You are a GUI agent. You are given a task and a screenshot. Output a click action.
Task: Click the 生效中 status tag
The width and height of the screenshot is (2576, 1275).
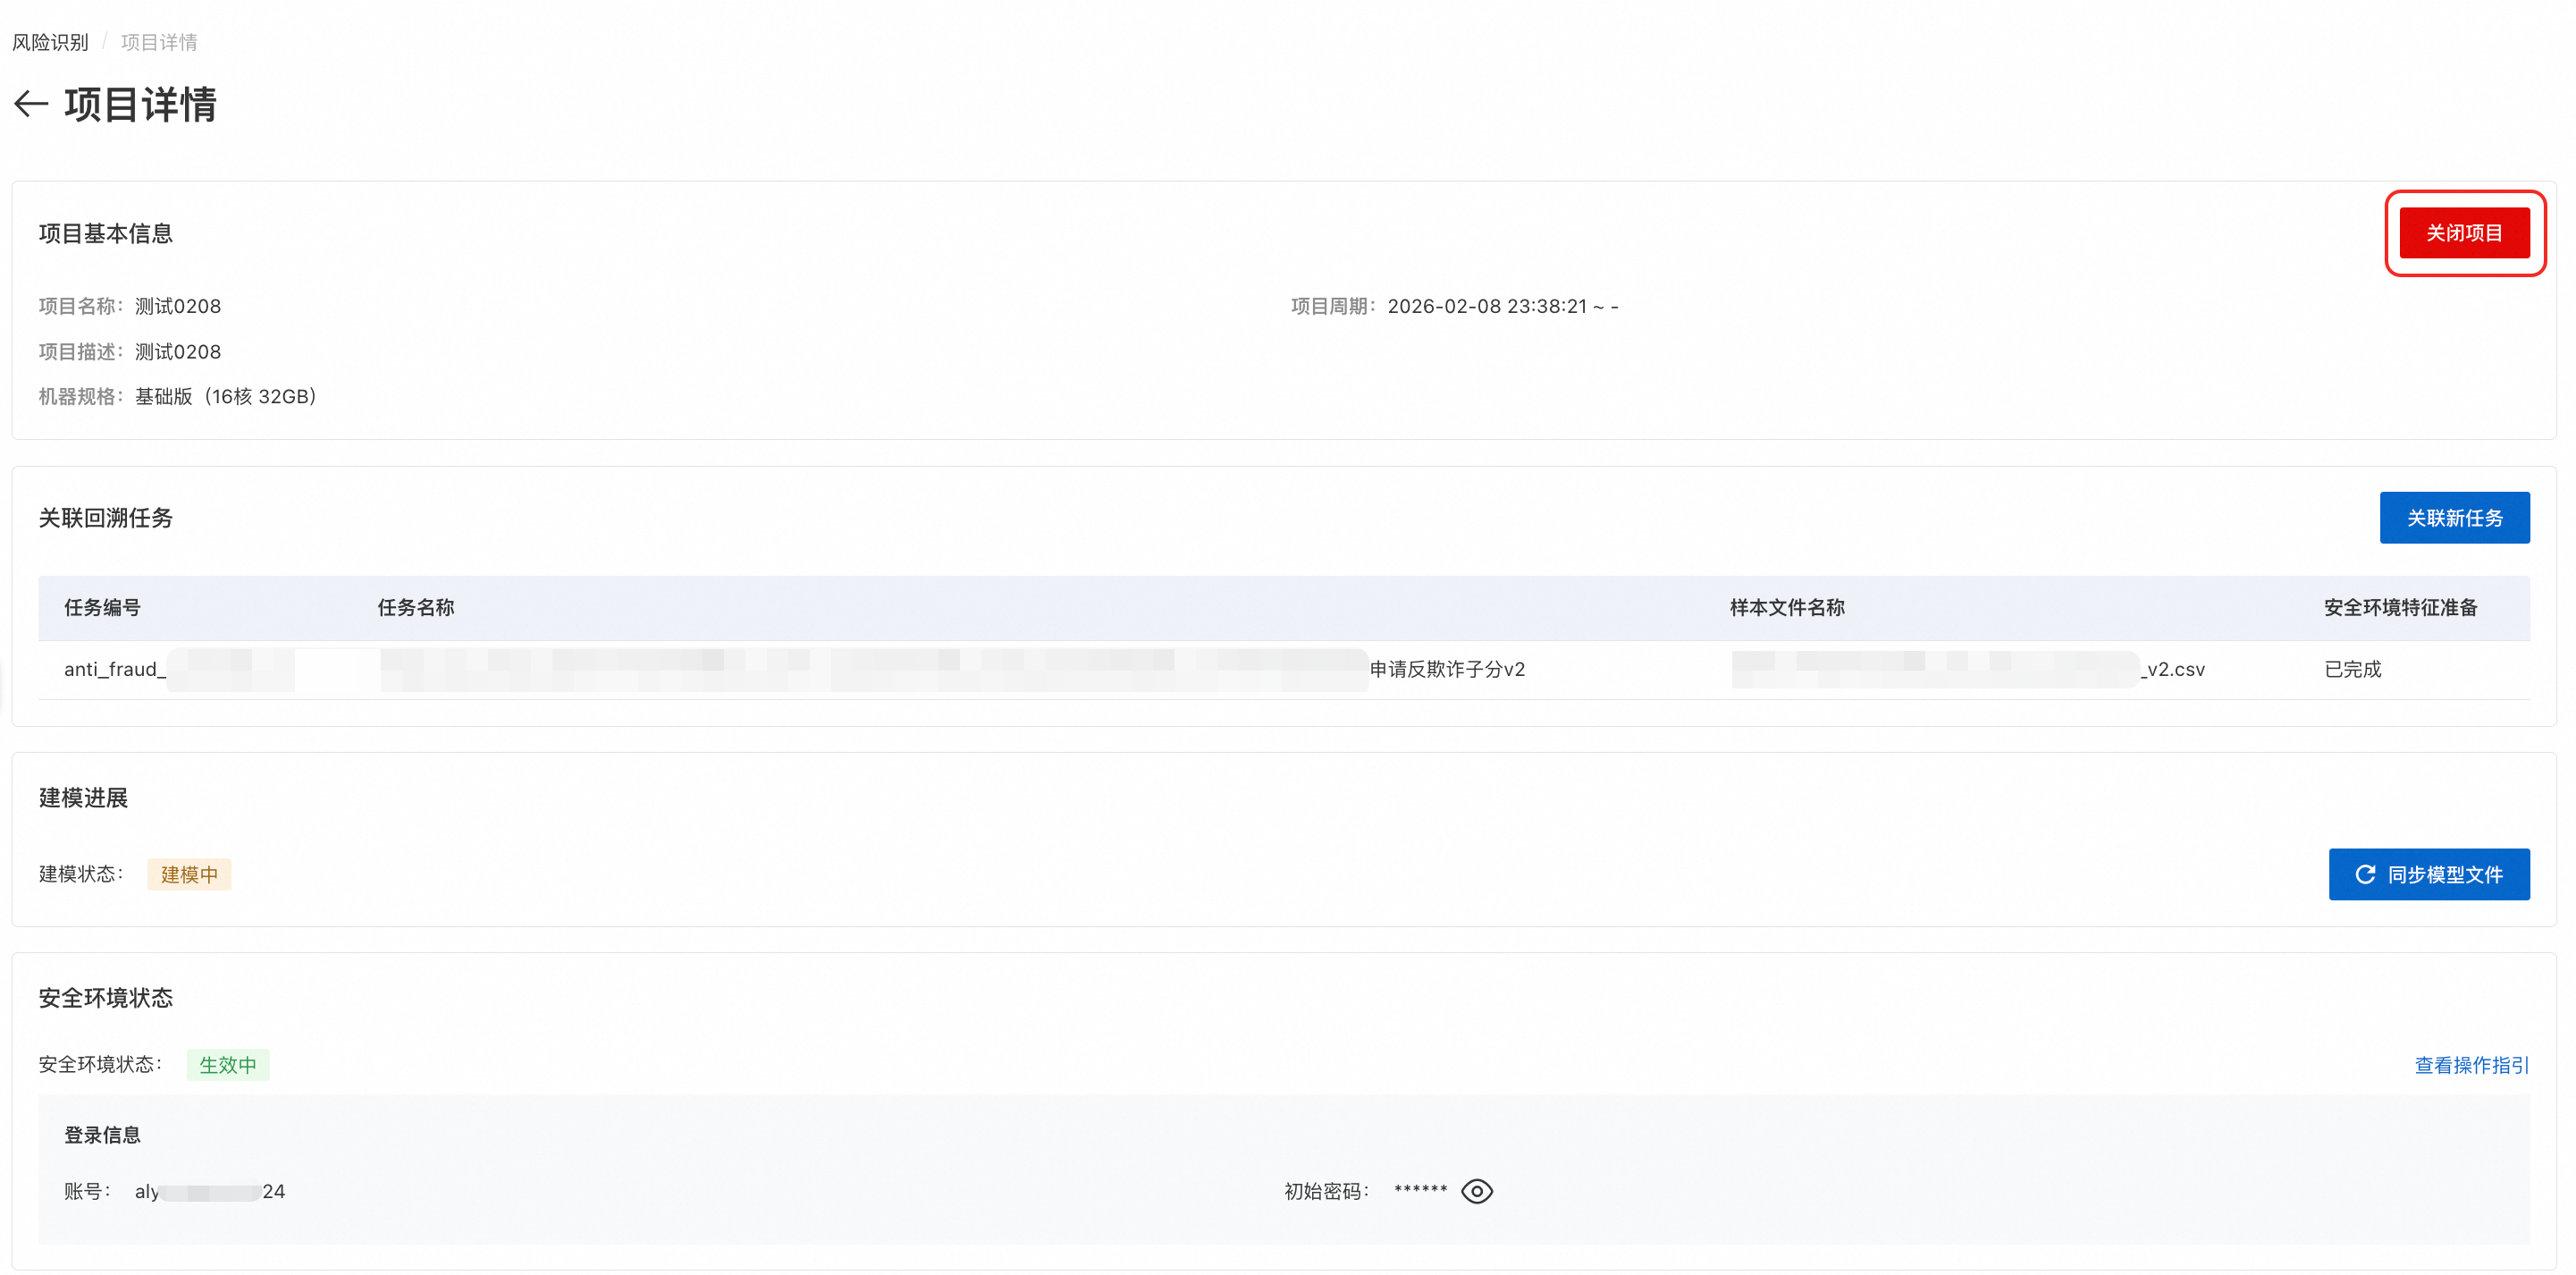[x=227, y=1065]
